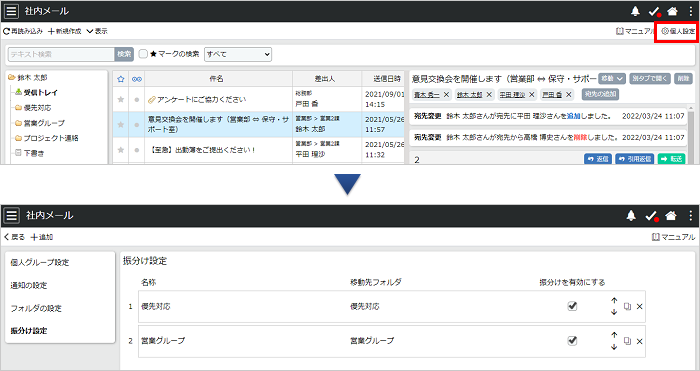700x371 pixels.
Task: Click 別タブで開く button
Action: coord(650,79)
